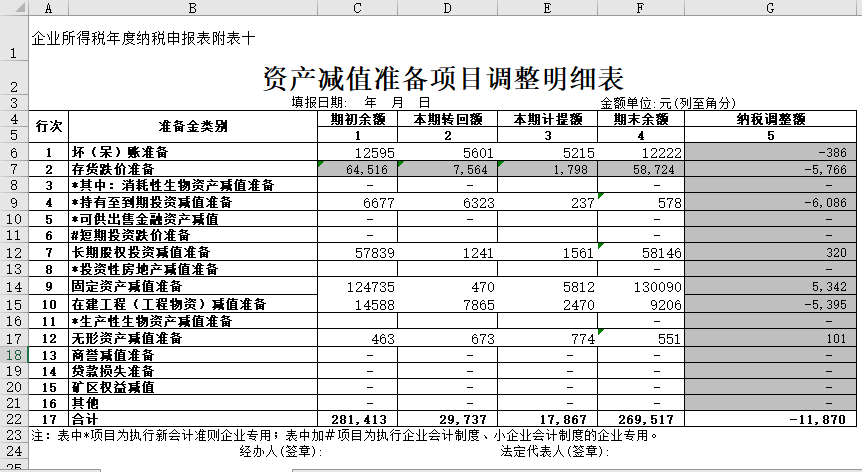
Task: Select the 合计 纳税调整额 value -11,870
Action: click(770, 419)
